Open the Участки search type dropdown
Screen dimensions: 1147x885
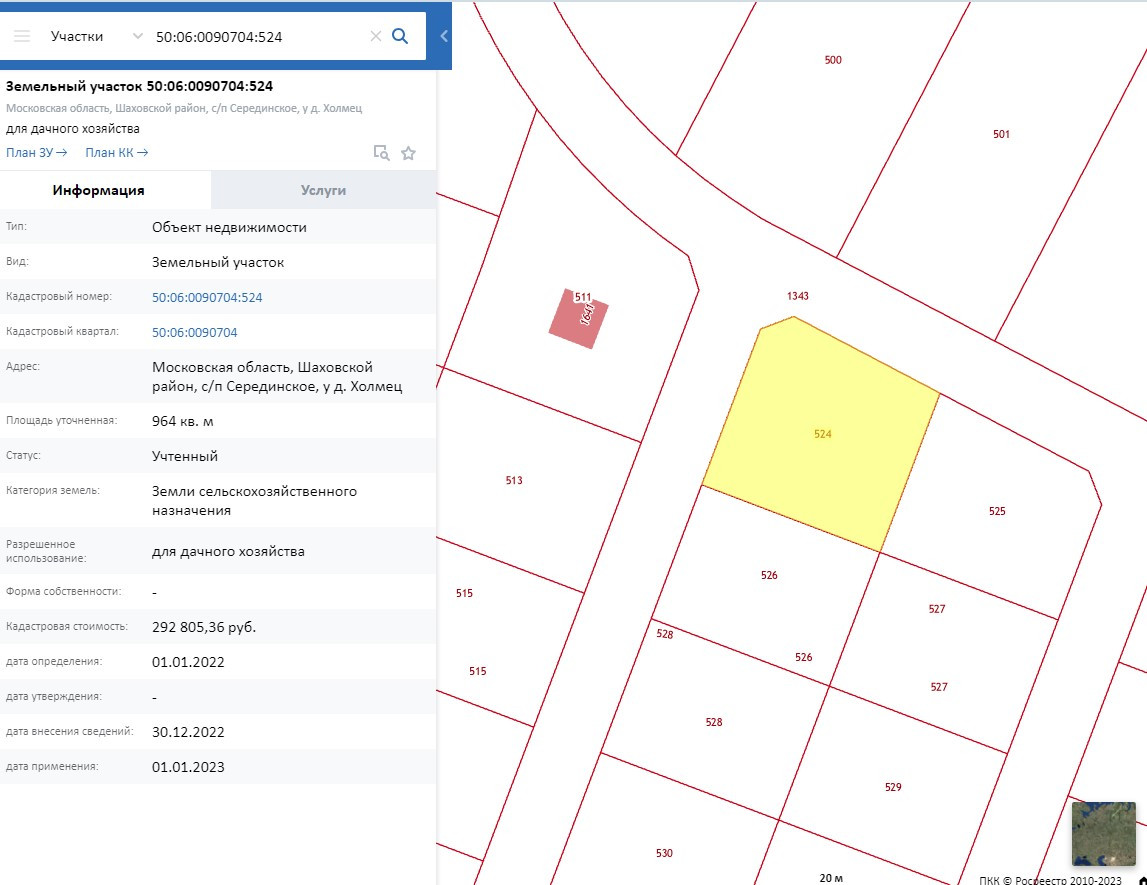pos(96,36)
